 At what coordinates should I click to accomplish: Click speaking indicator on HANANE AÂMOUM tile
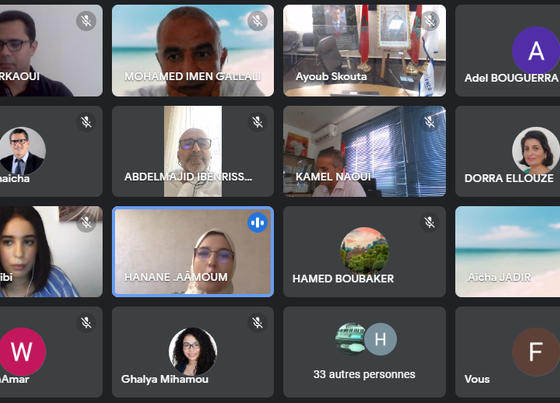[257, 223]
